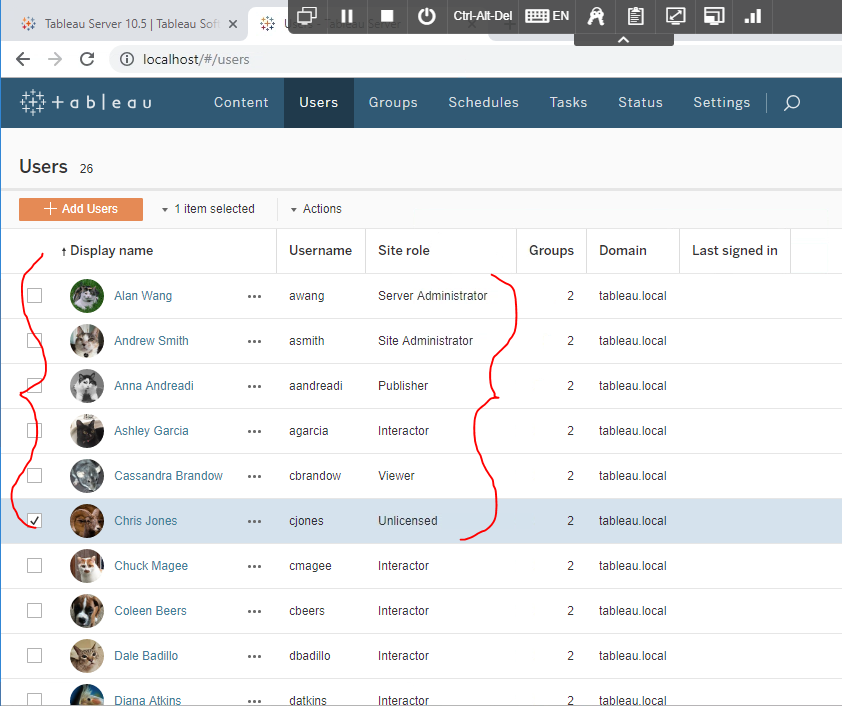The image size is (842, 706).
Task: Open the ellipsis menu for Ashley Garcia
Action: (255, 432)
